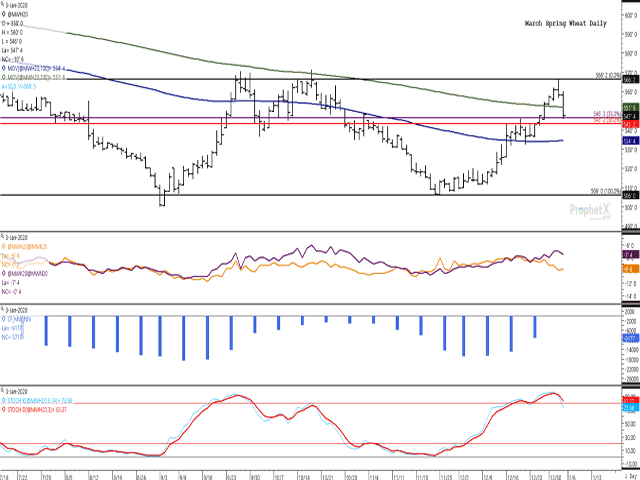
Task: Select the low value line starting "L ="
Action: click(12, 41)
